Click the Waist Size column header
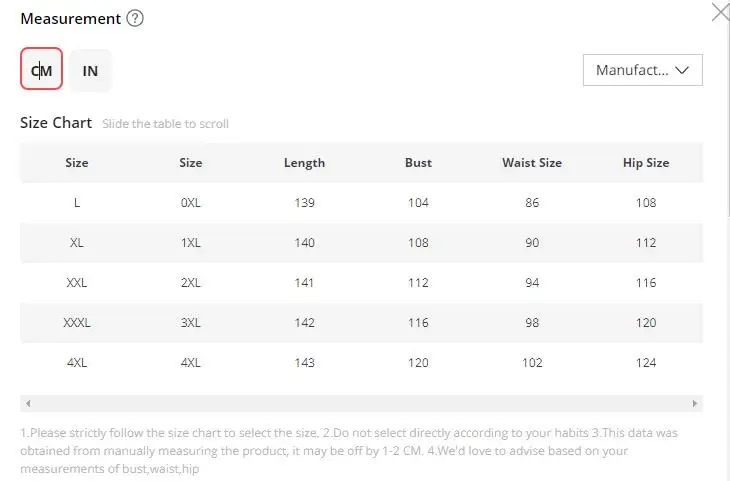730x481 pixels. (x=532, y=163)
